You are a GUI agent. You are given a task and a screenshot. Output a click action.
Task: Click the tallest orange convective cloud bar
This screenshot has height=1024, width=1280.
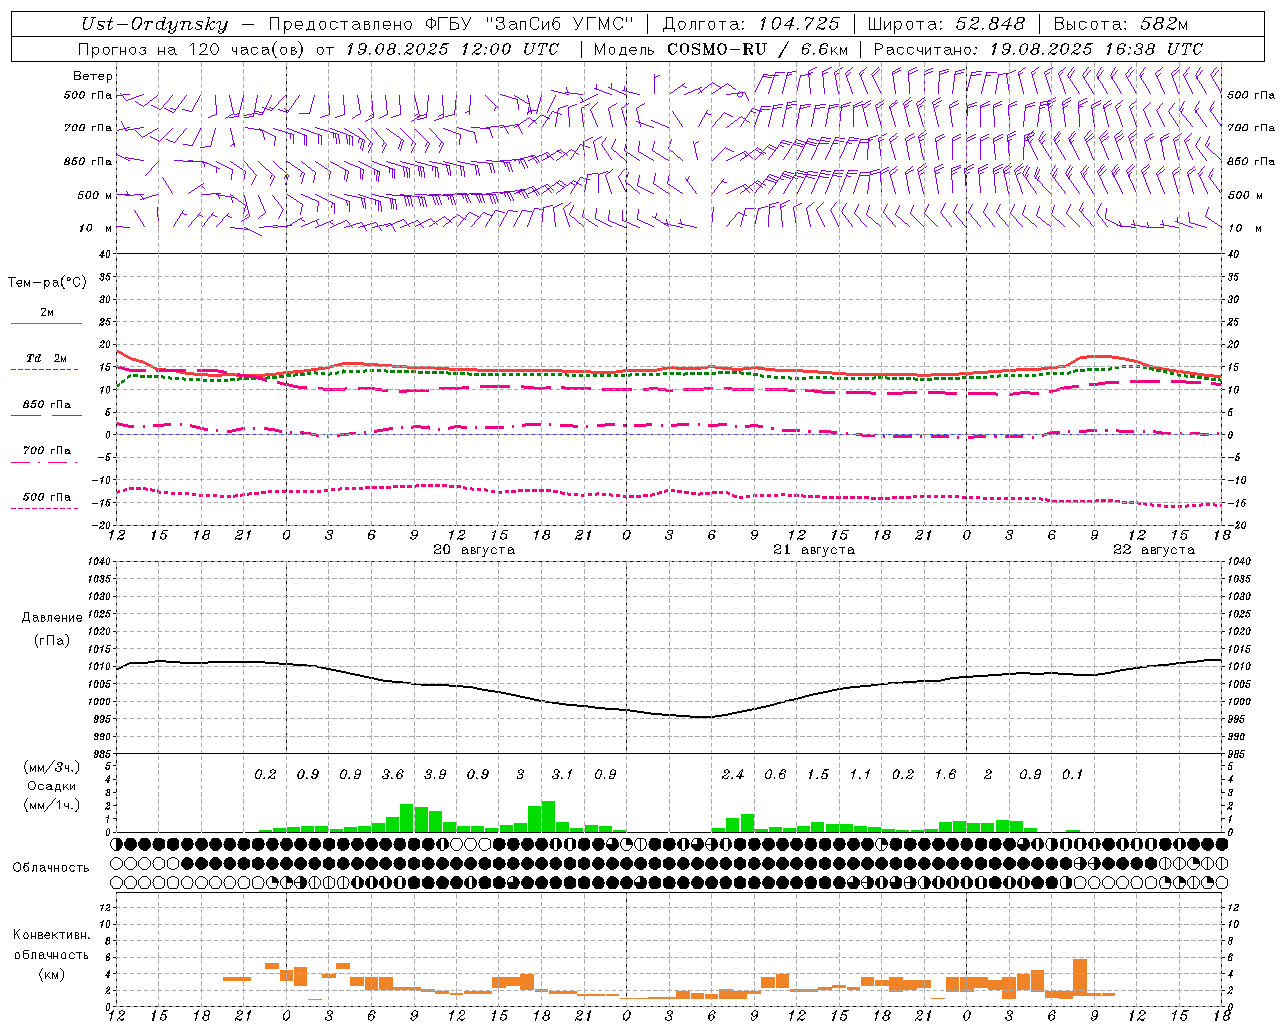(x=1080, y=978)
